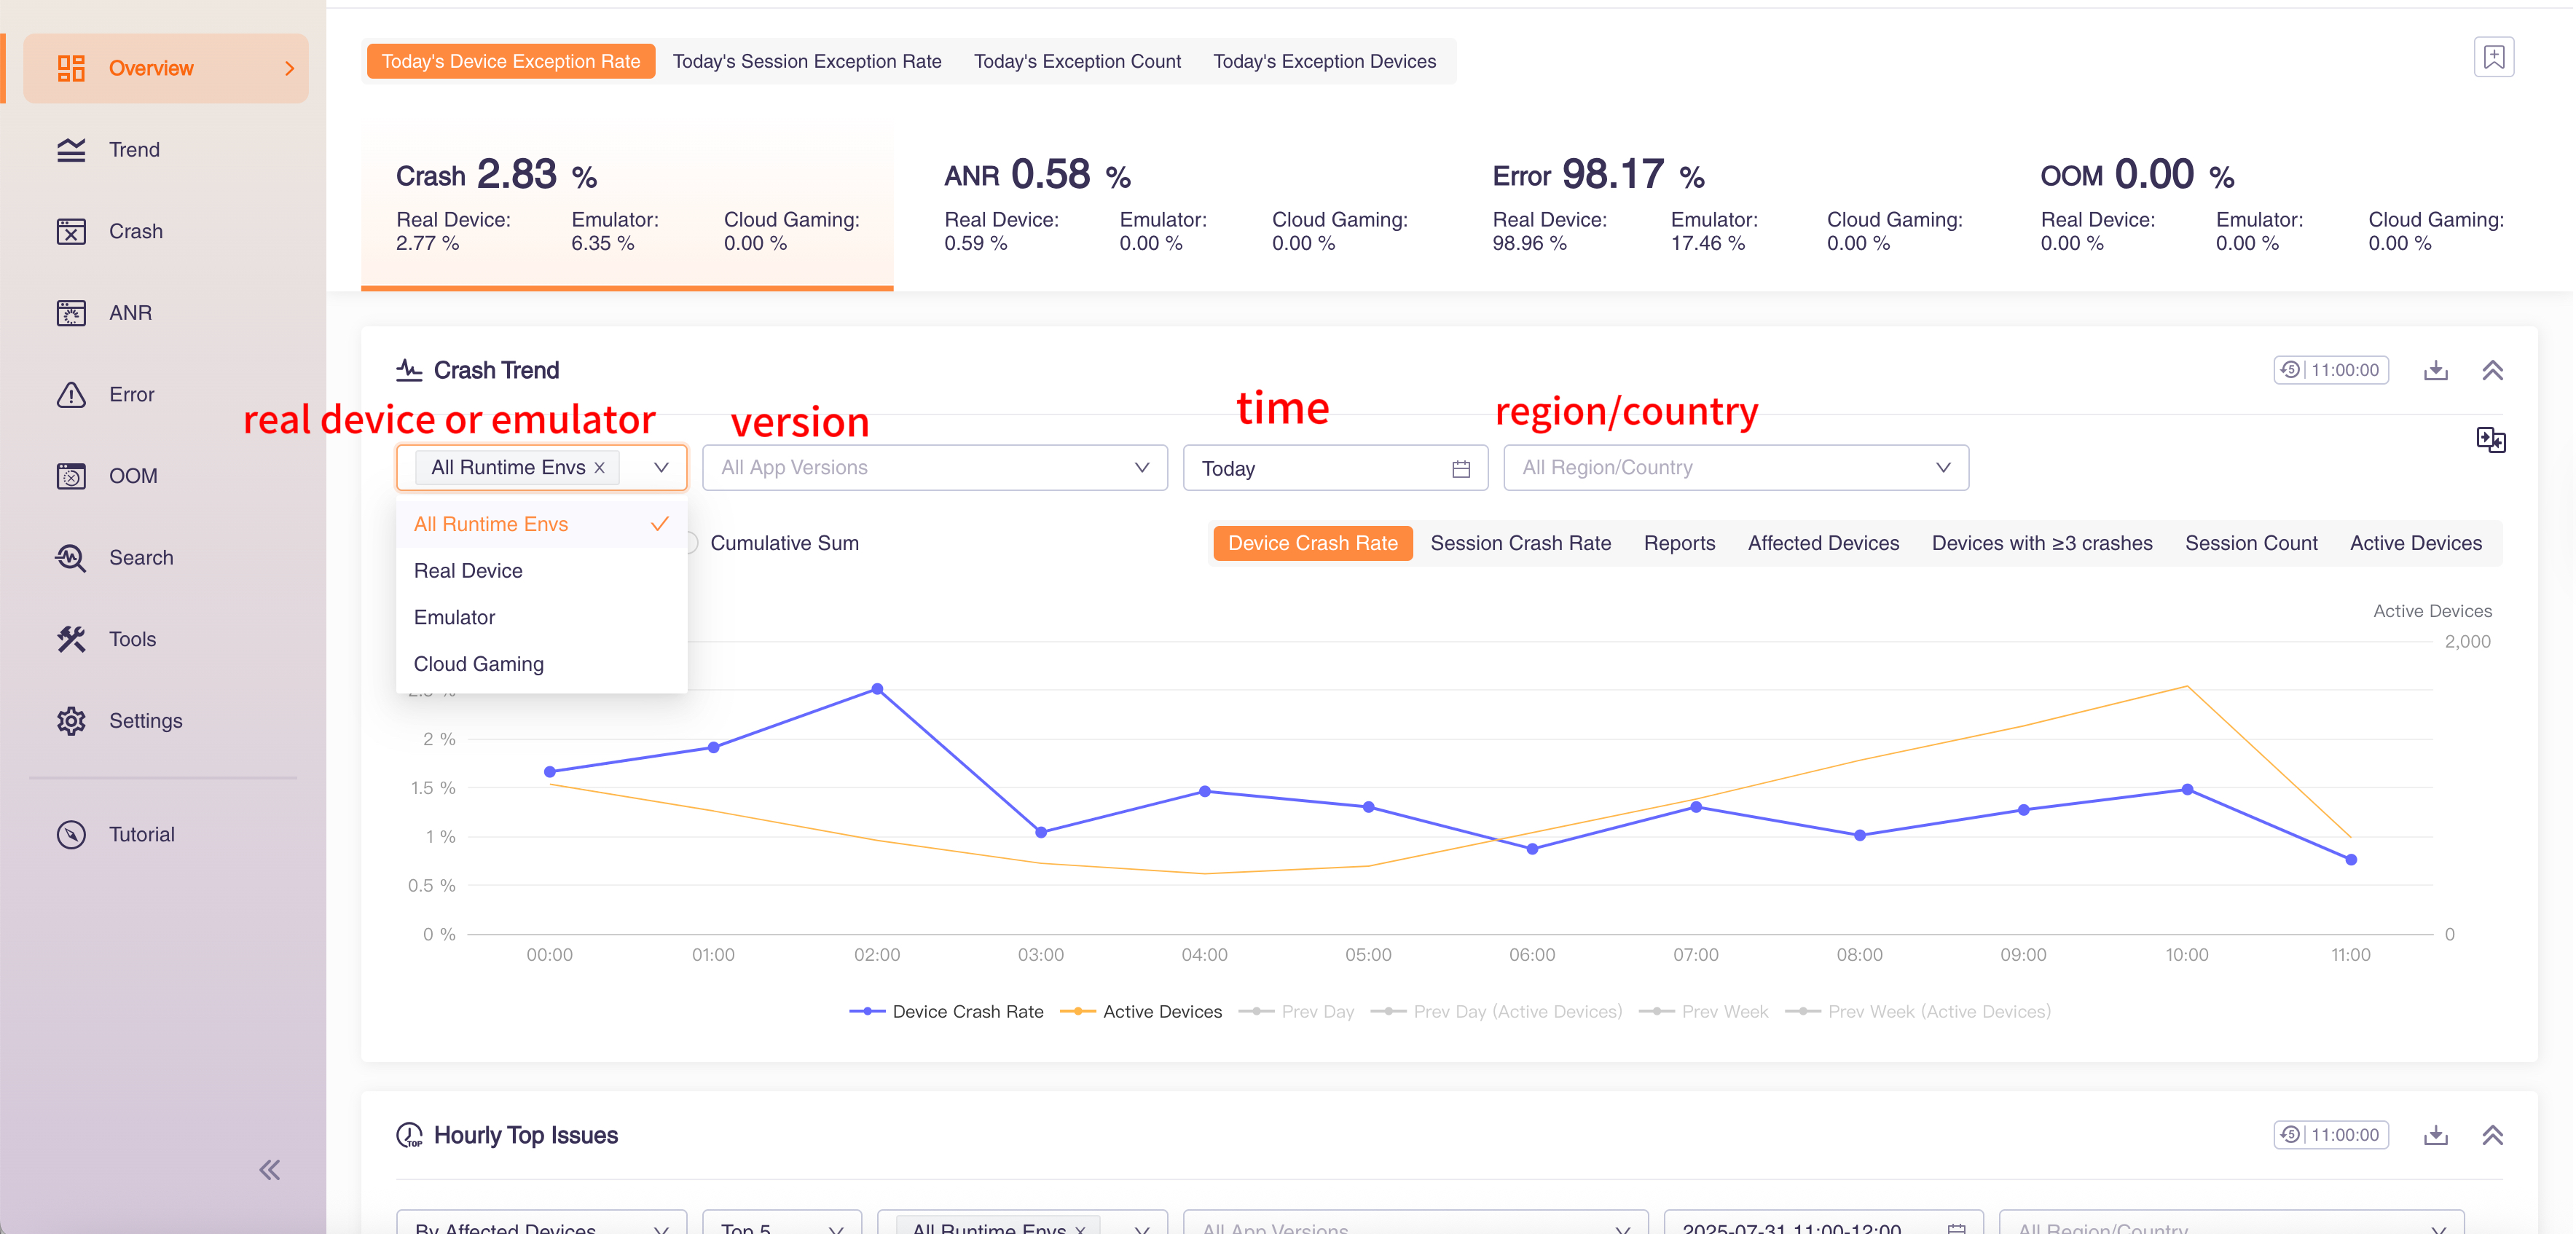Switch to Today's Exception Devices tab
The image size is (2576, 1234).
point(1324,62)
